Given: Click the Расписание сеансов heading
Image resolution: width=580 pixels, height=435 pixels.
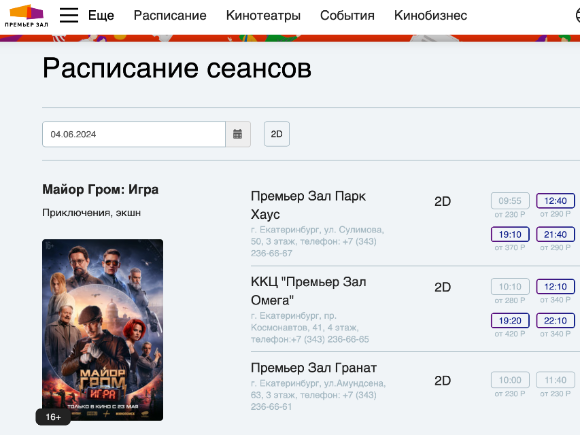Looking at the screenshot, I should click(x=177, y=68).
